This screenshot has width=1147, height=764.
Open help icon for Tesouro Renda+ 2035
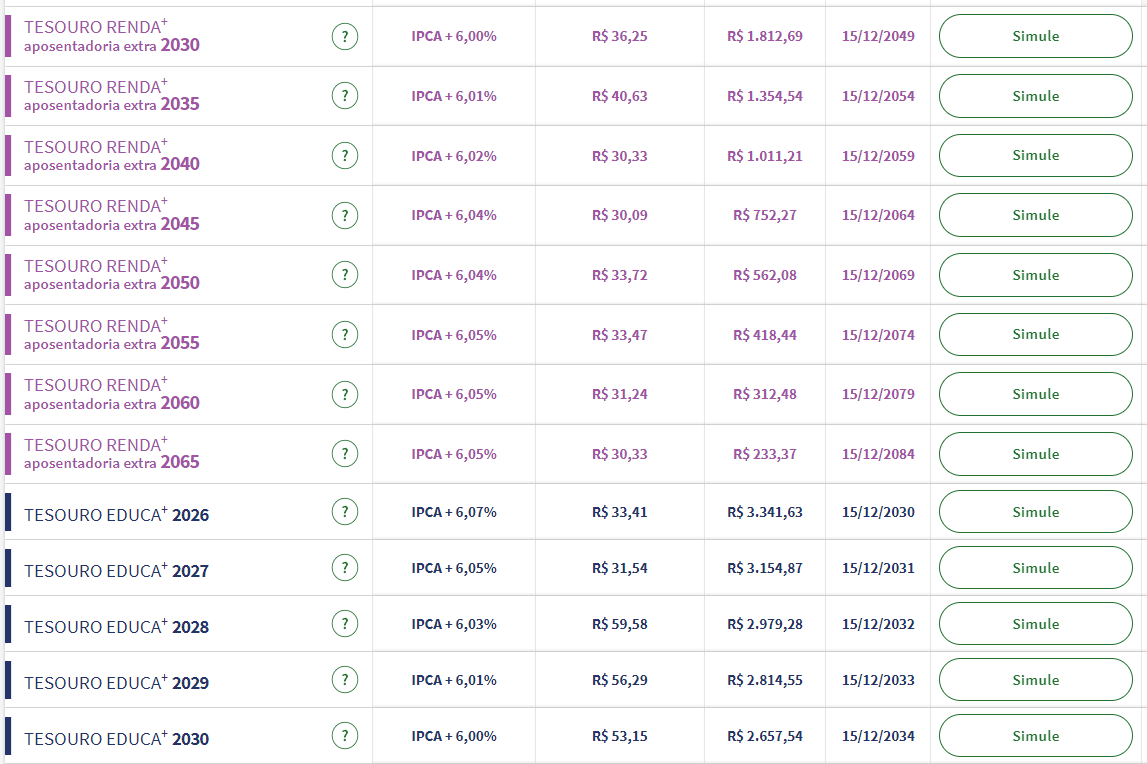point(344,96)
